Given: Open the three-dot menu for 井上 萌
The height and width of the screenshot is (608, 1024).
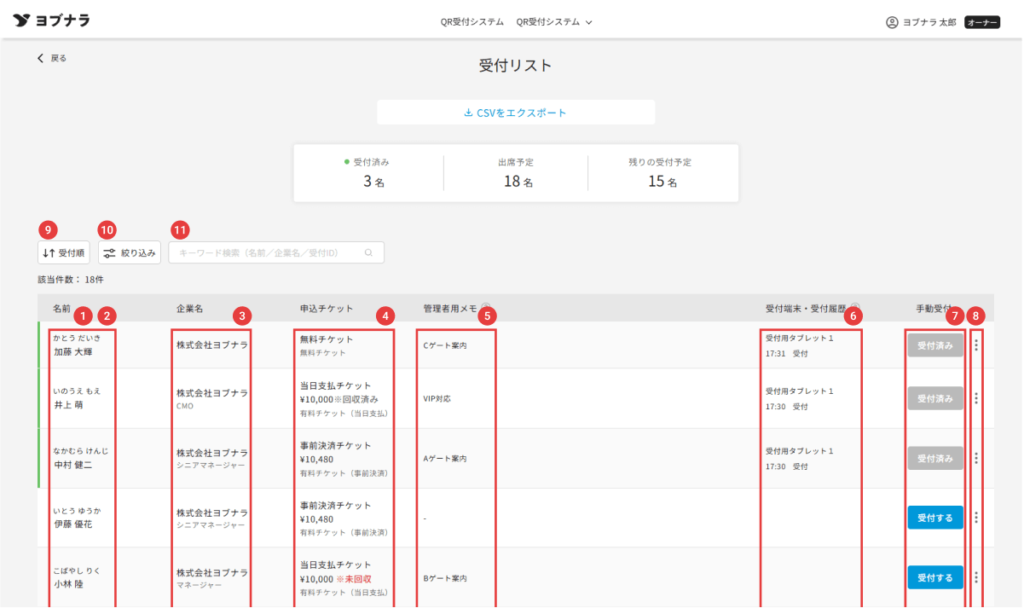Looking at the screenshot, I should (x=976, y=398).
